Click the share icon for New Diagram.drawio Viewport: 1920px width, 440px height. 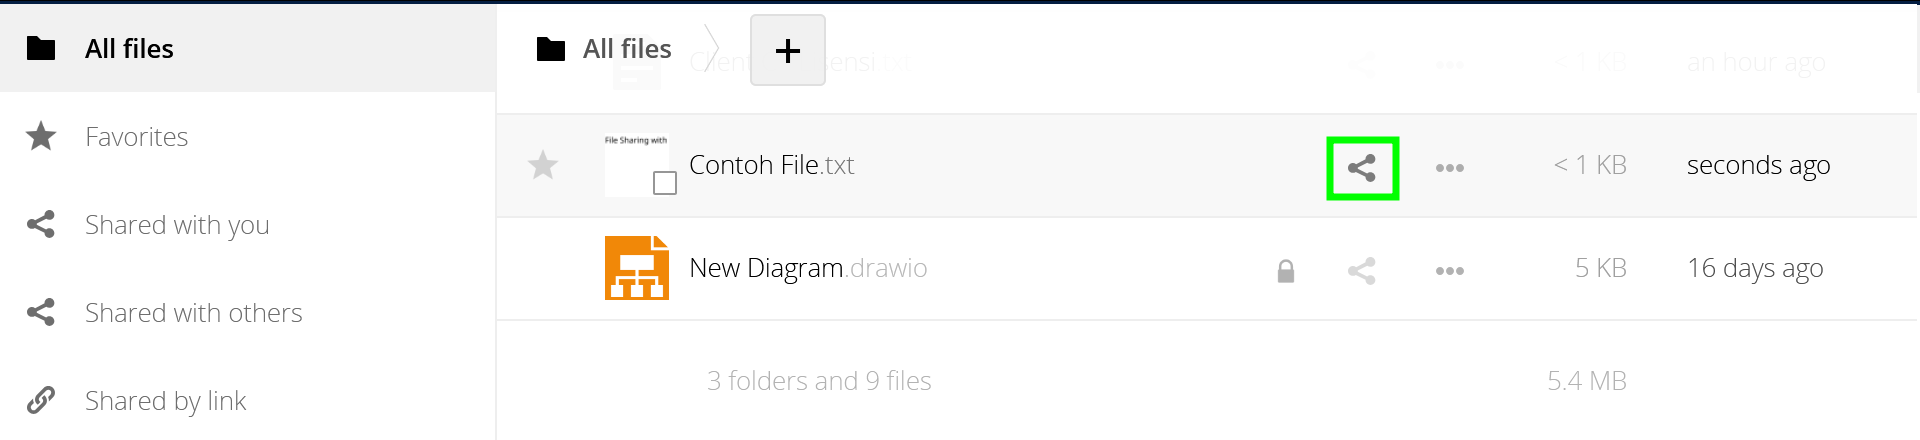click(1362, 271)
